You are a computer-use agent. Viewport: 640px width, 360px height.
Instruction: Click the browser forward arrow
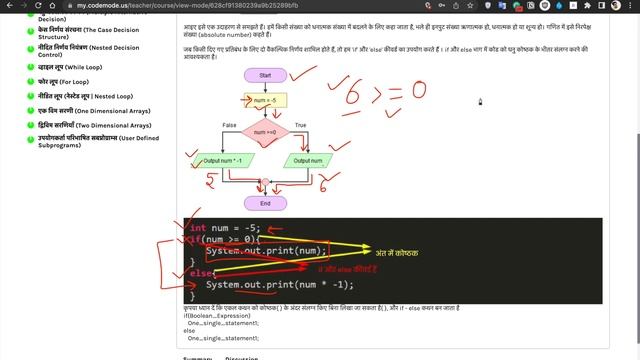pos(24,5)
